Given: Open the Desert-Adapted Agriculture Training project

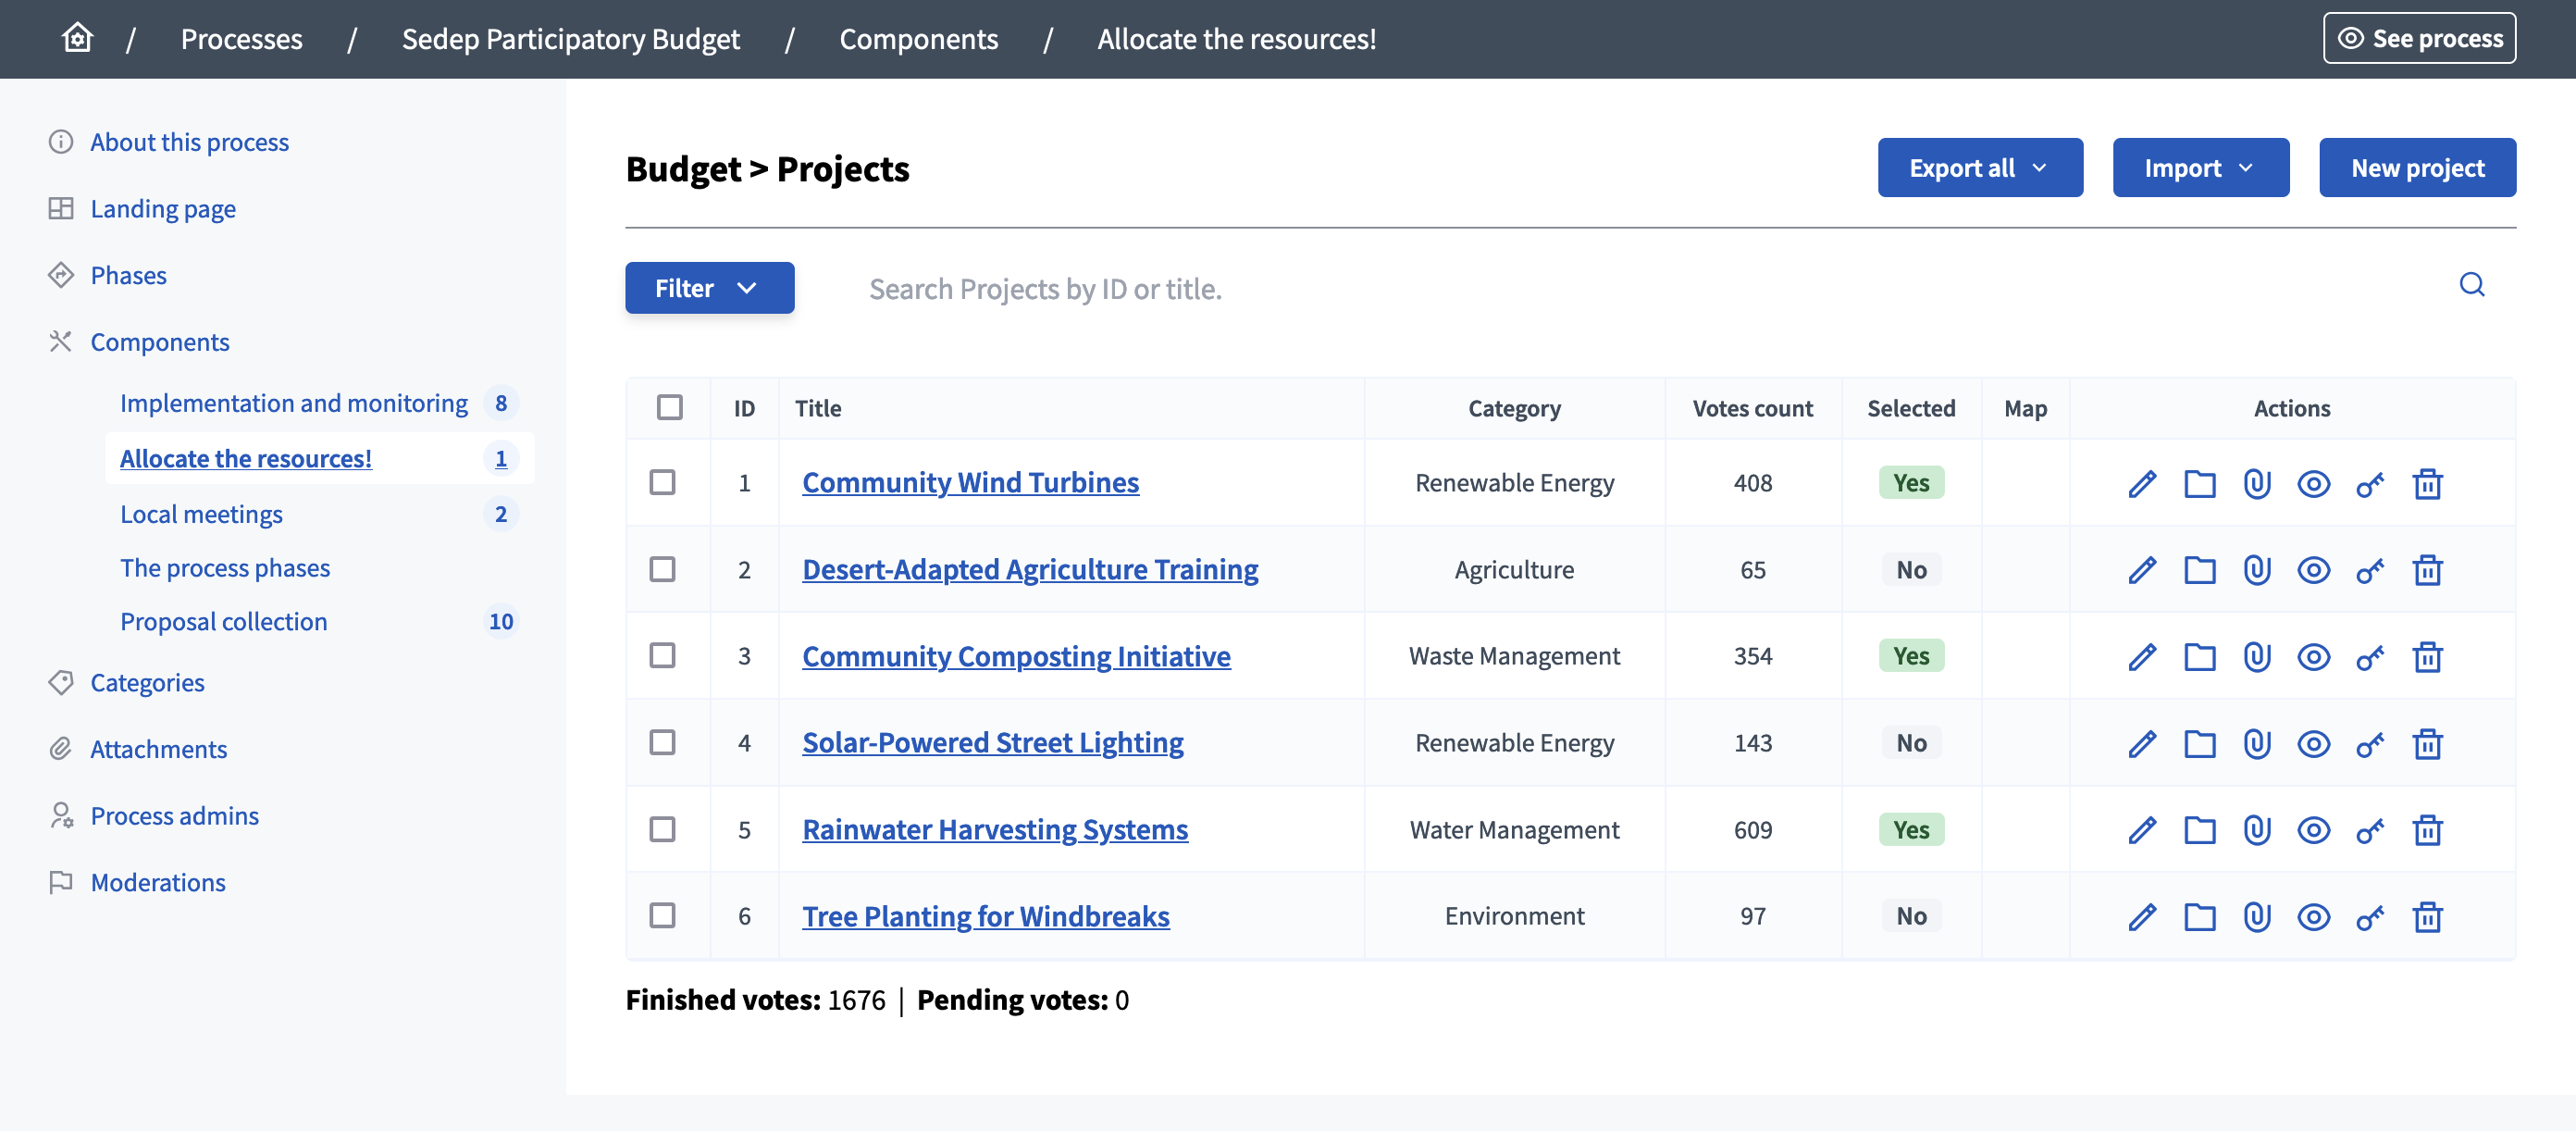Looking at the screenshot, I should pos(1030,569).
